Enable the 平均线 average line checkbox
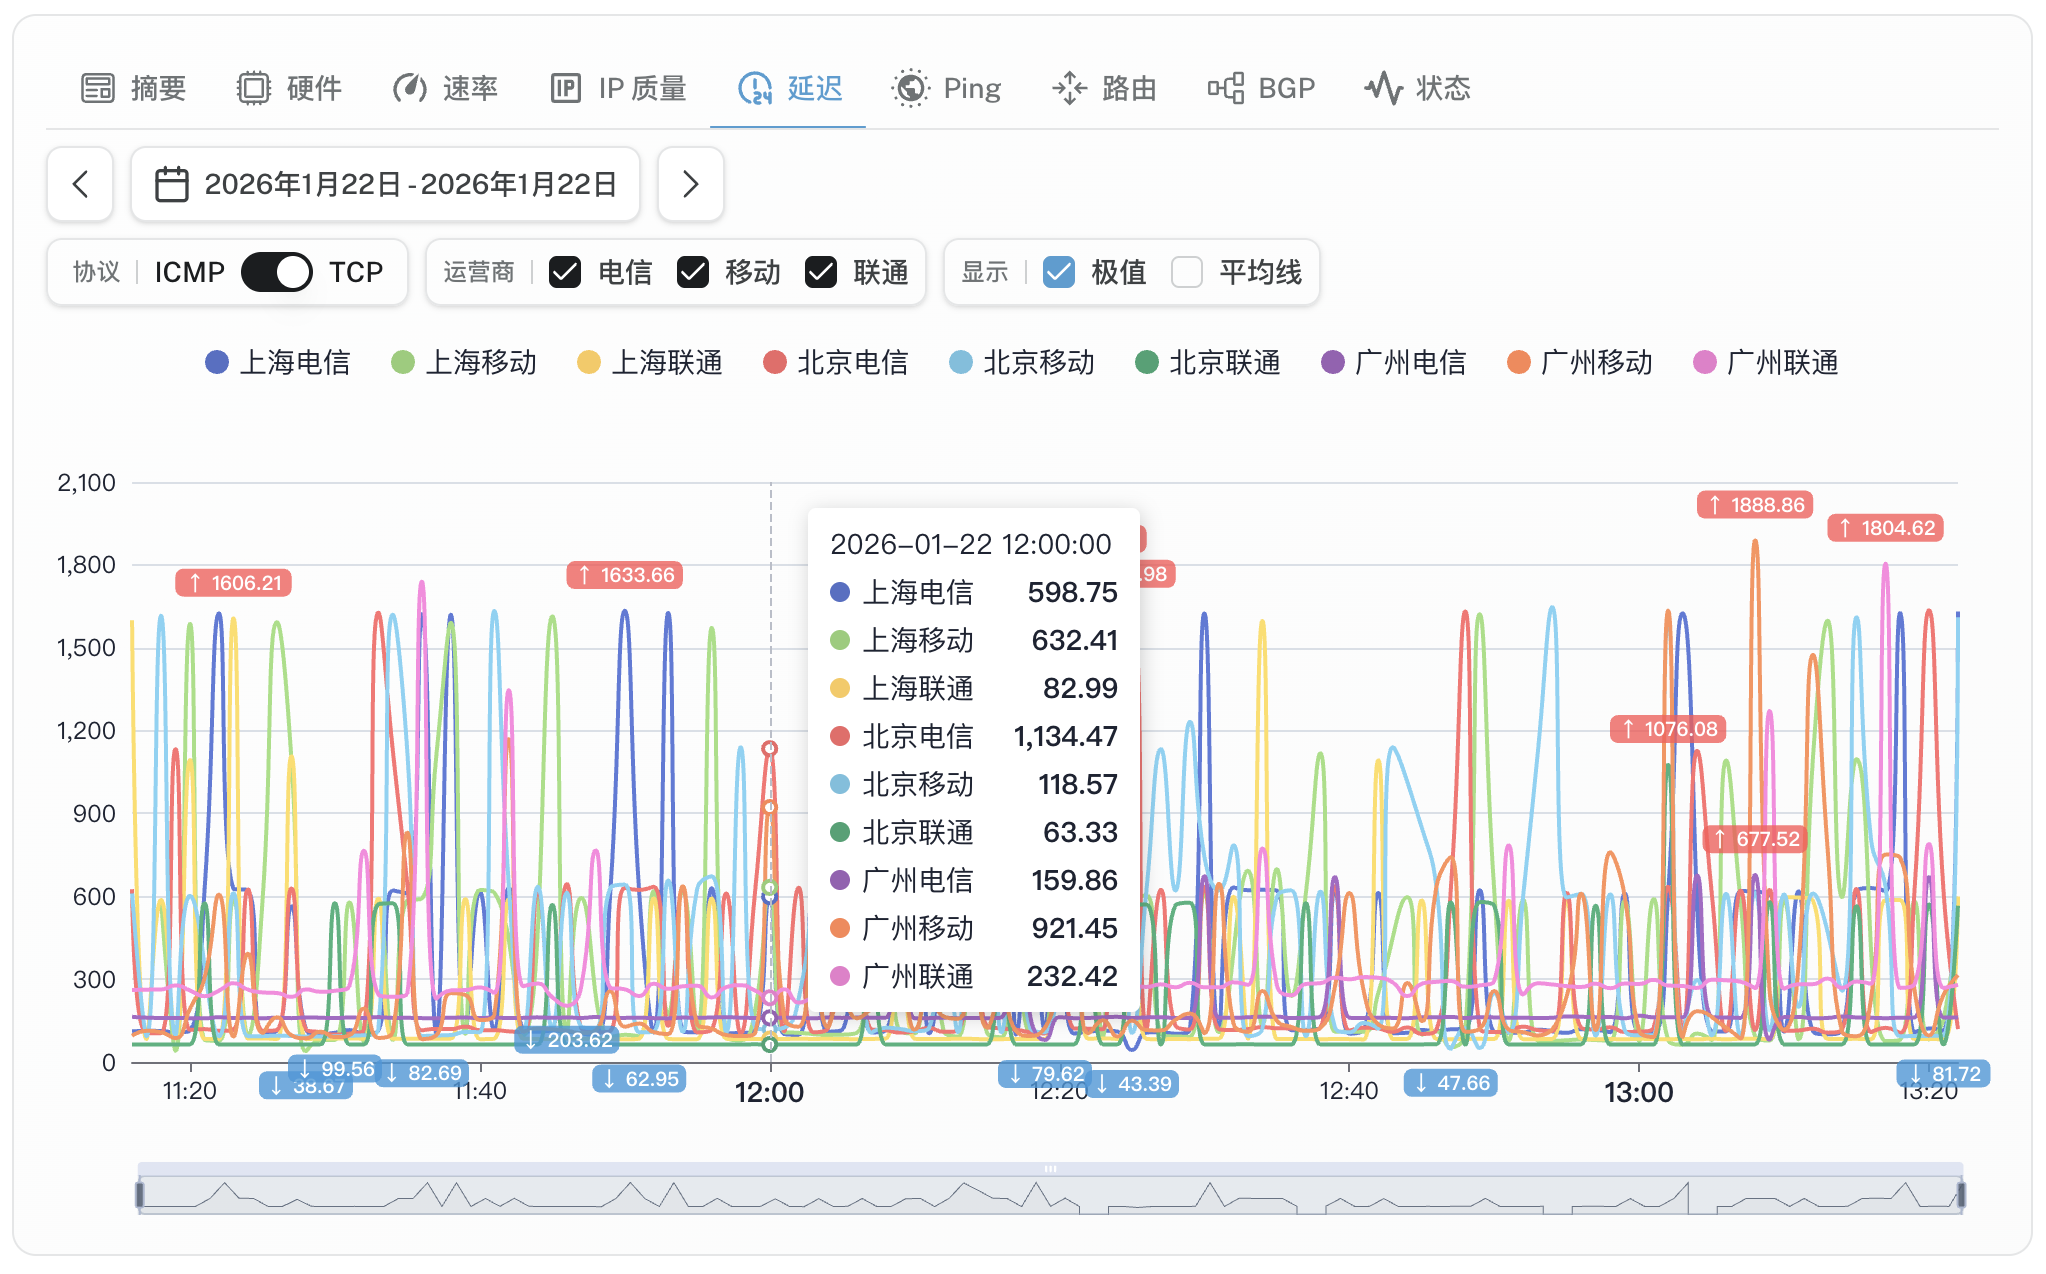2046x1274 pixels. pyautogui.click(x=1186, y=272)
